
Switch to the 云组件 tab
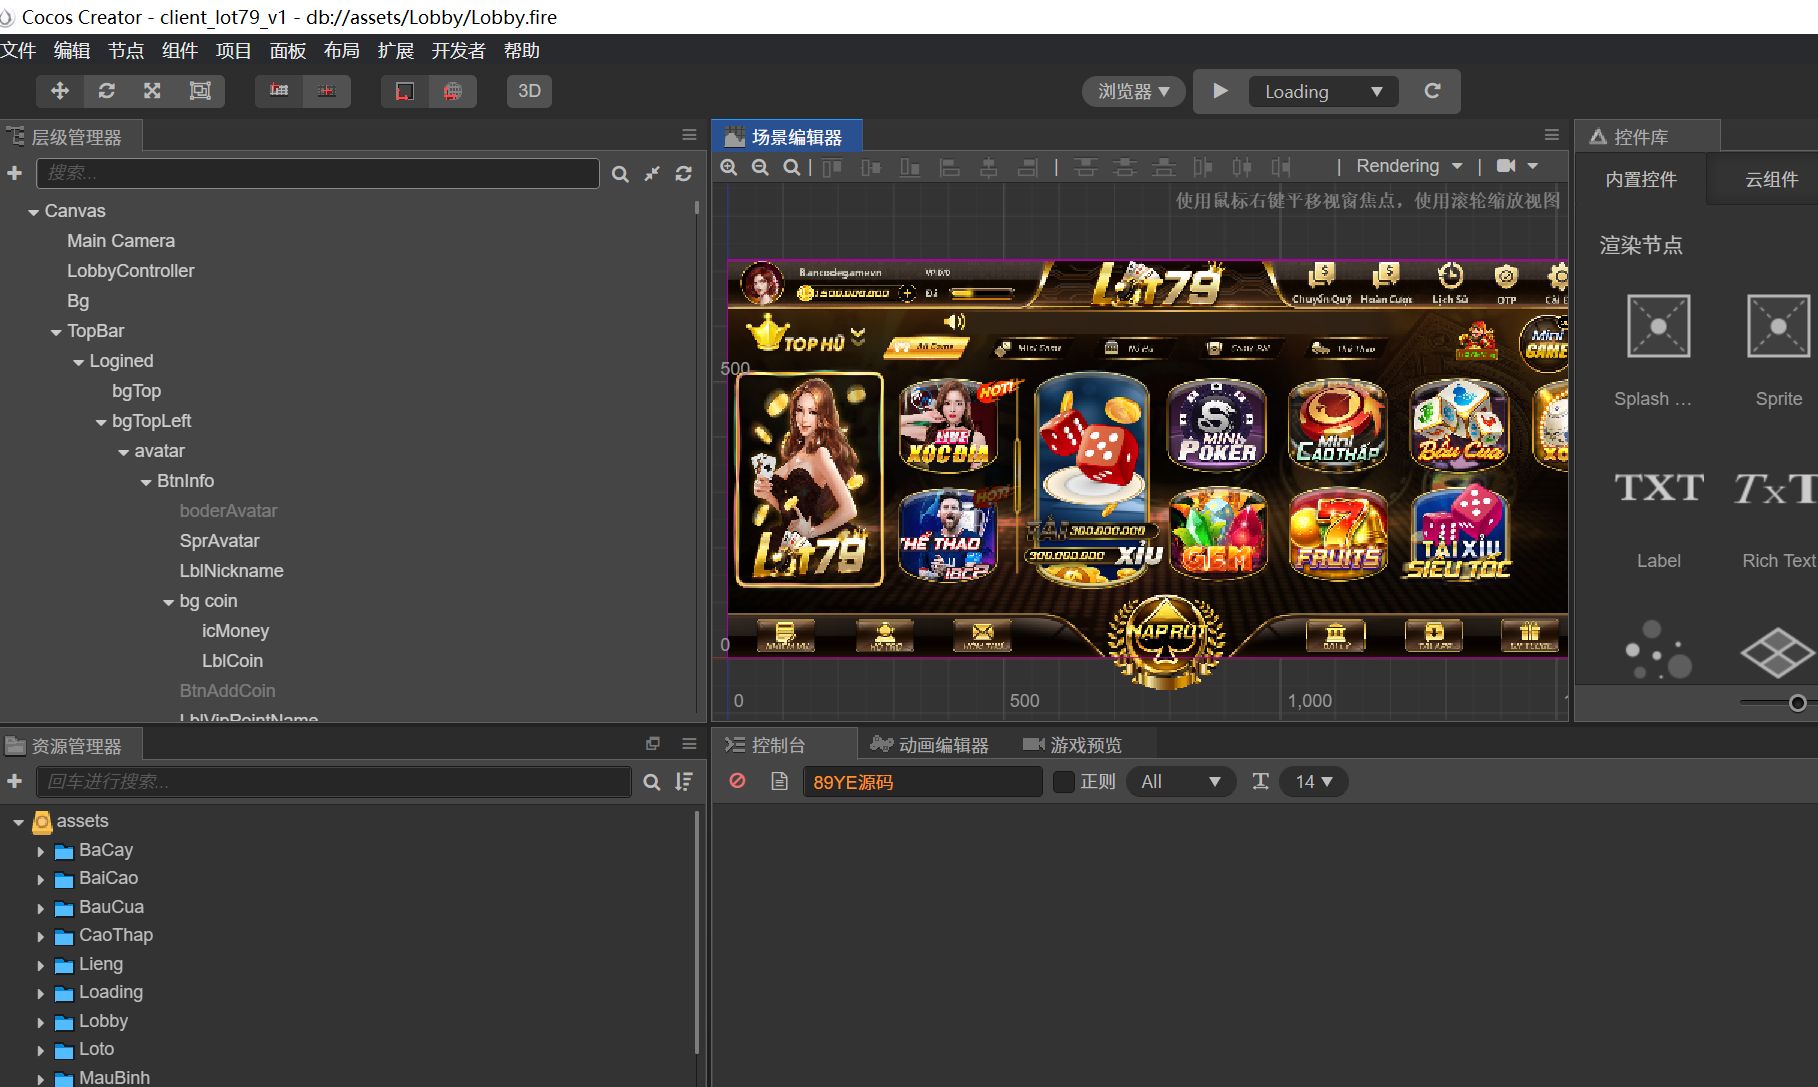coord(1771,180)
